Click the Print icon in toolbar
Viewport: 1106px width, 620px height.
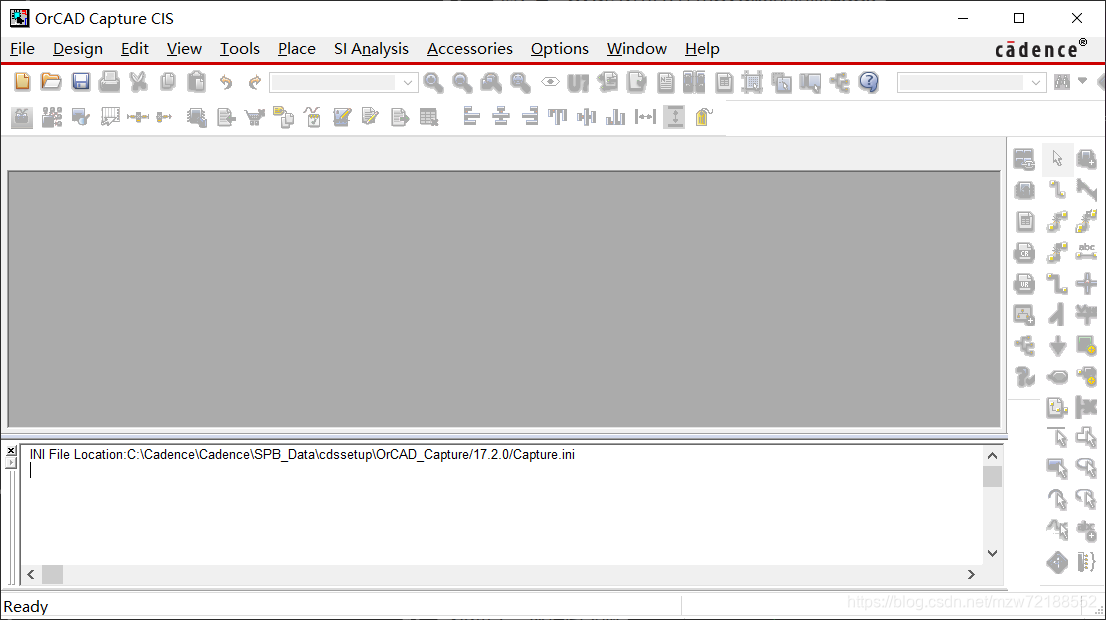109,82
